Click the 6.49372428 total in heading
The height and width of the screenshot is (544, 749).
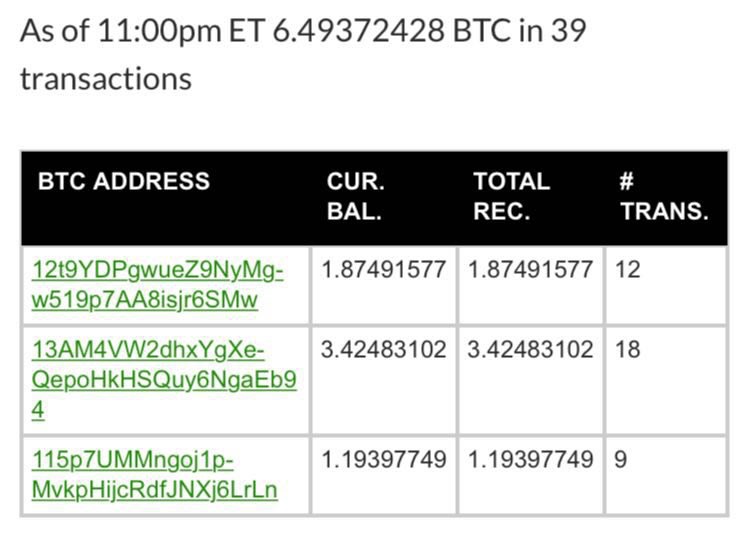tap(359, 31)
